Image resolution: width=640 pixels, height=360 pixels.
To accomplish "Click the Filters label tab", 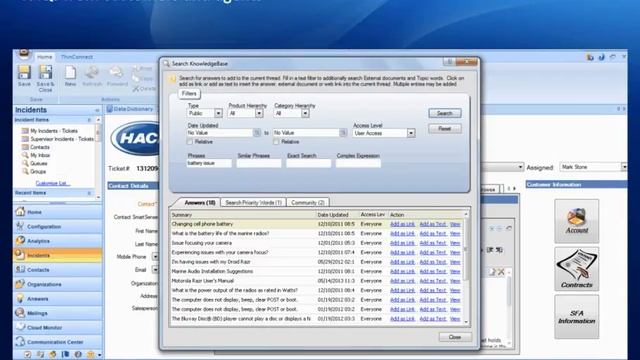I will pos(189,93).
